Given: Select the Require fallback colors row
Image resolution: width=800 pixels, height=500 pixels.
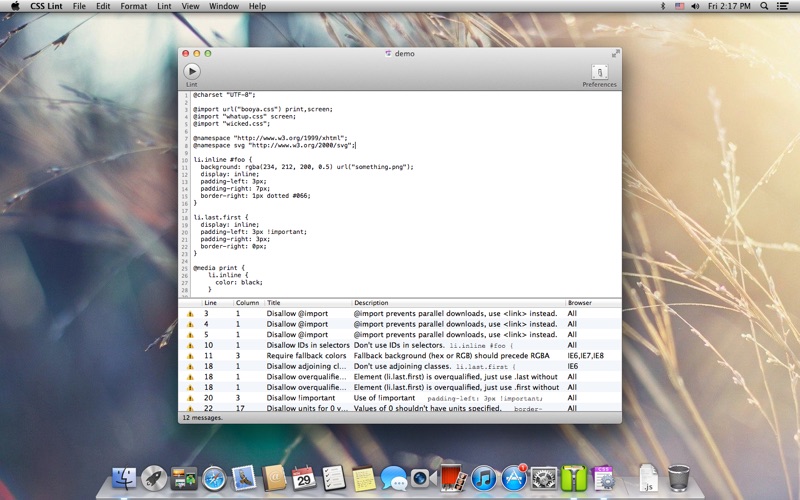Looking at the screenshot, I should pyautogui.click(x=307, y=356).
